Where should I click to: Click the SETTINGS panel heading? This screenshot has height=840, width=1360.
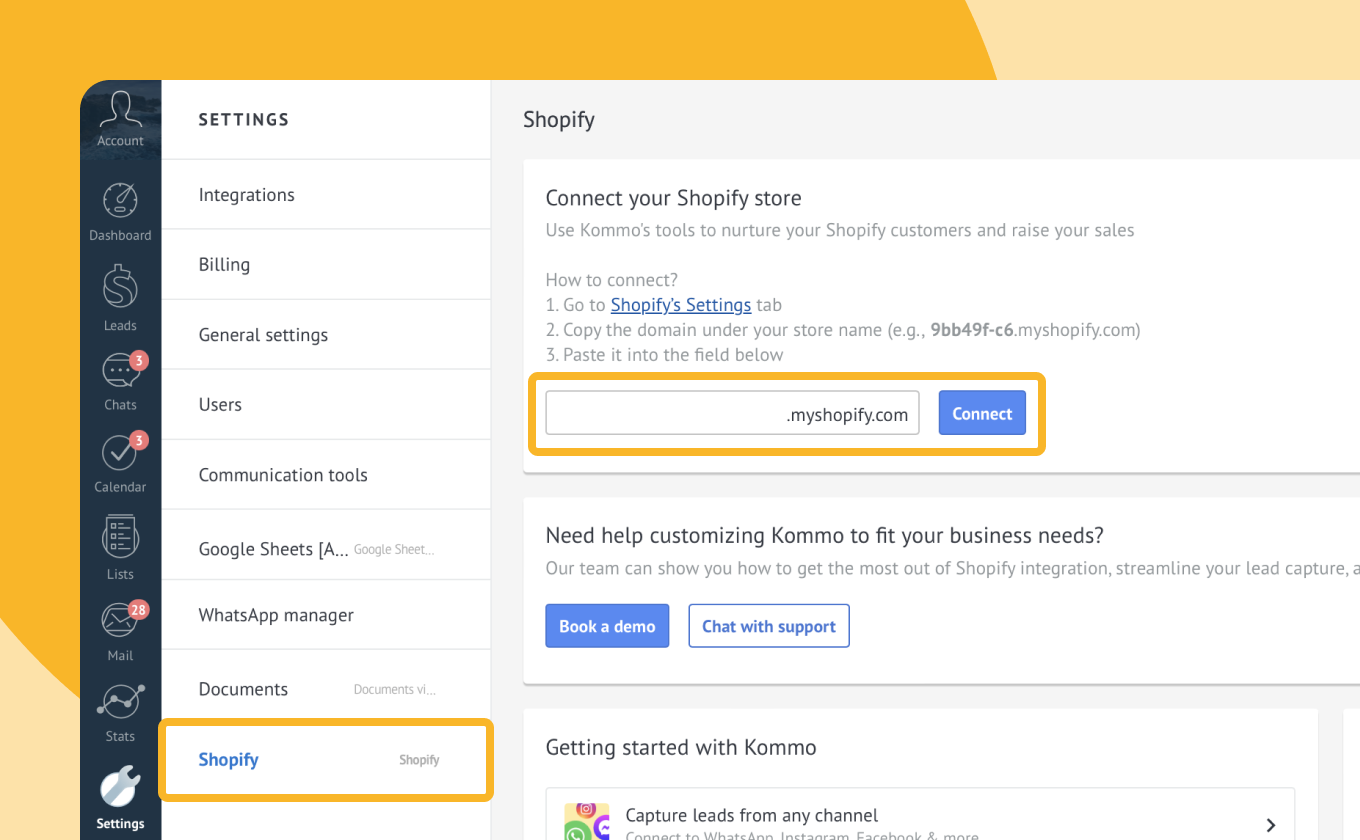tap(244, 120)
